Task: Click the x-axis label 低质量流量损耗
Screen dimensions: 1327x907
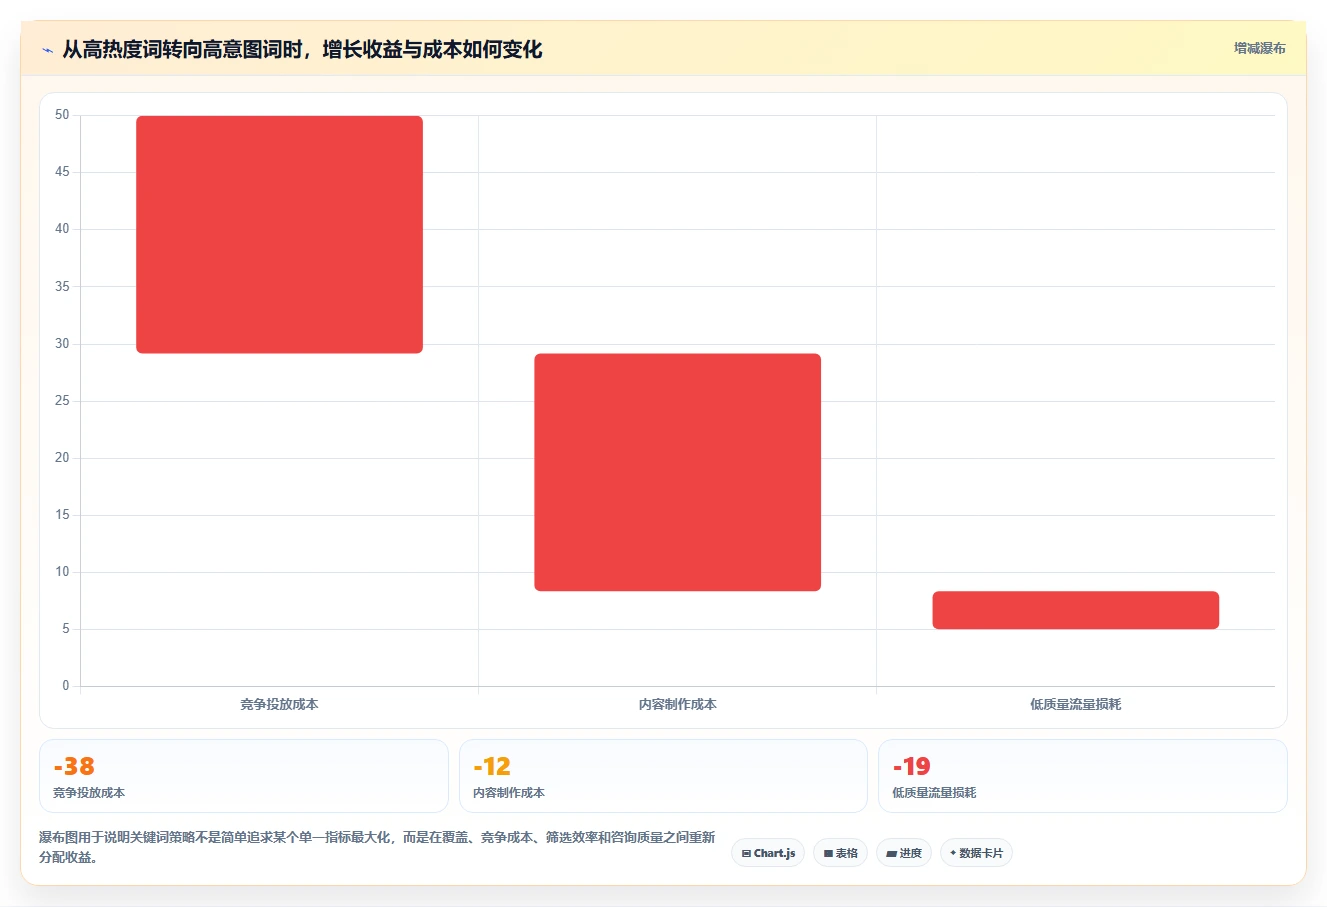Action: click(1075, 704)
